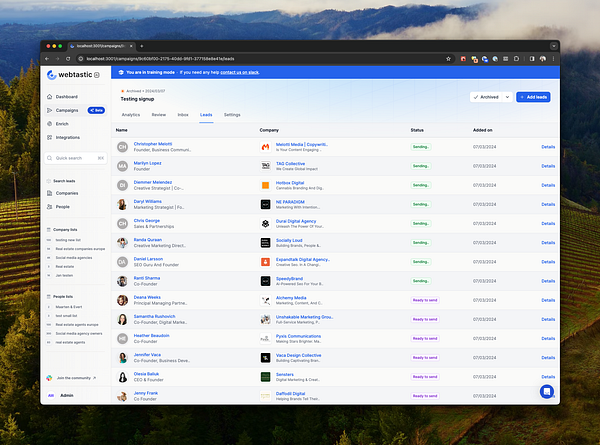Open Companies under Search leads
The image size is (600, 445).
click(67, 193)
